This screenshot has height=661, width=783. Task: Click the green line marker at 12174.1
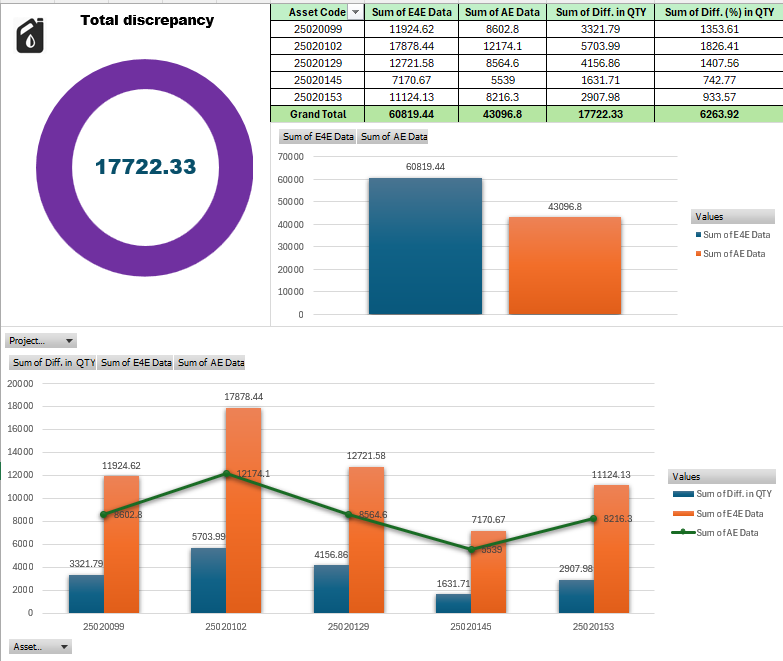click(226, 473)
